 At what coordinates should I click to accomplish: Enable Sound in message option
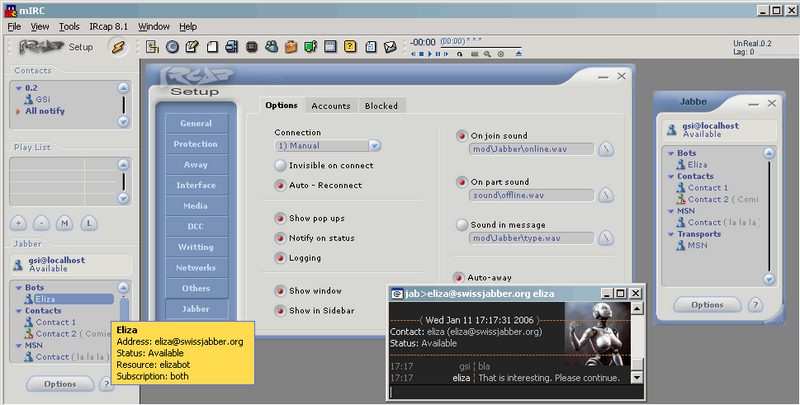click(461, 225)
